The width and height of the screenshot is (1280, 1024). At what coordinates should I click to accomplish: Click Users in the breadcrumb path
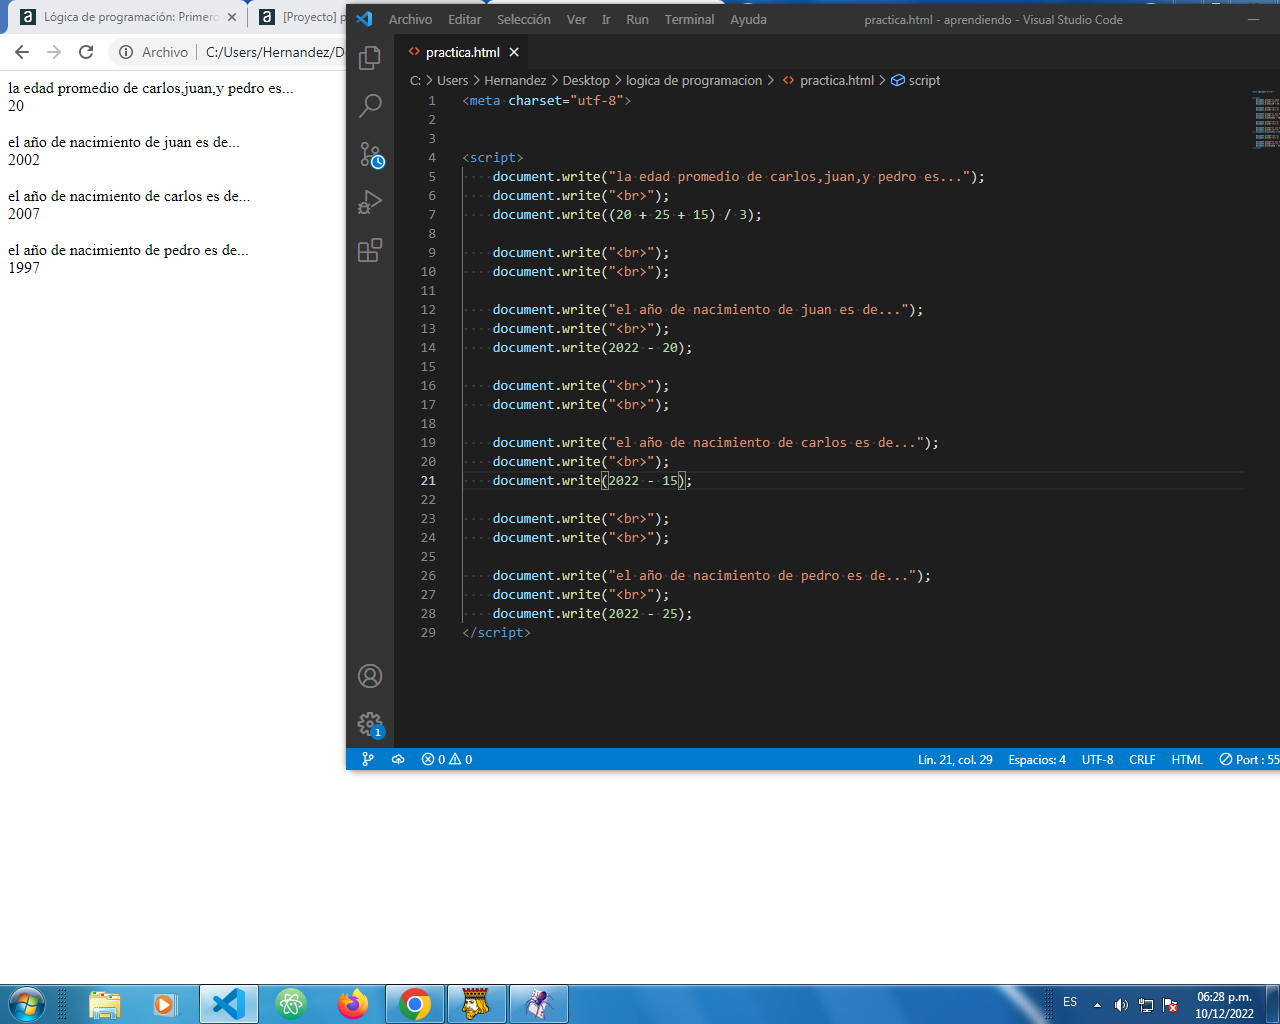(452, 80)
